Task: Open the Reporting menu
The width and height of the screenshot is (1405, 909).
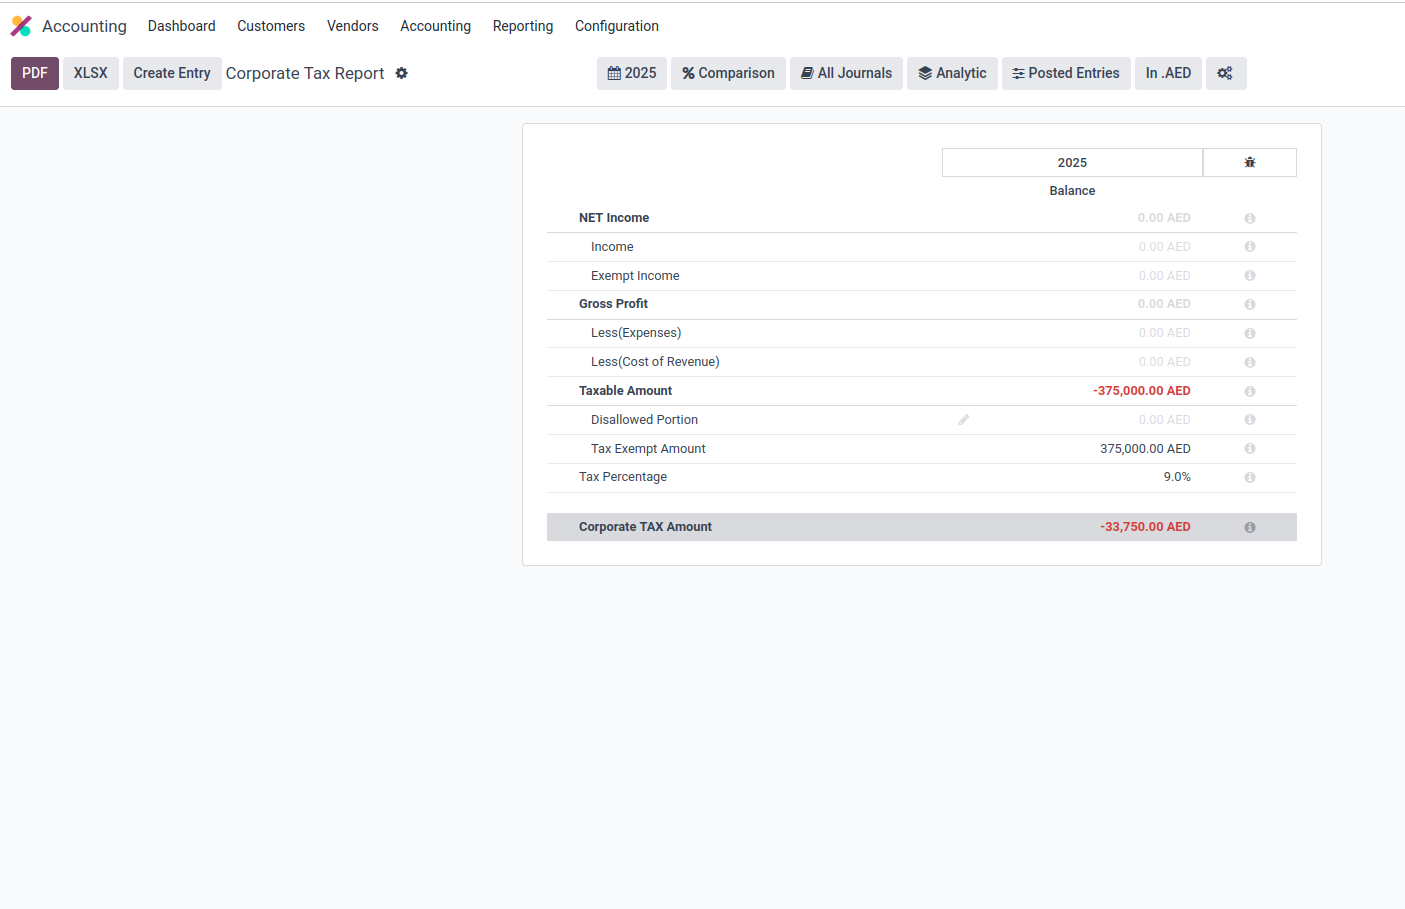Action: pyautogui.click(x=522, y=26)
